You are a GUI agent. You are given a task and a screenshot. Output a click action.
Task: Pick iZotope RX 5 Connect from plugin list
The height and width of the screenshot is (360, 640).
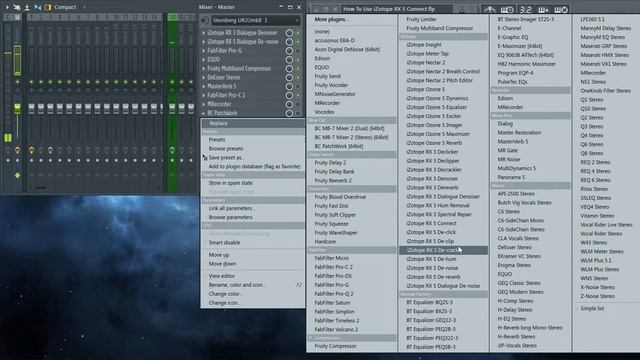pos(431,223)
